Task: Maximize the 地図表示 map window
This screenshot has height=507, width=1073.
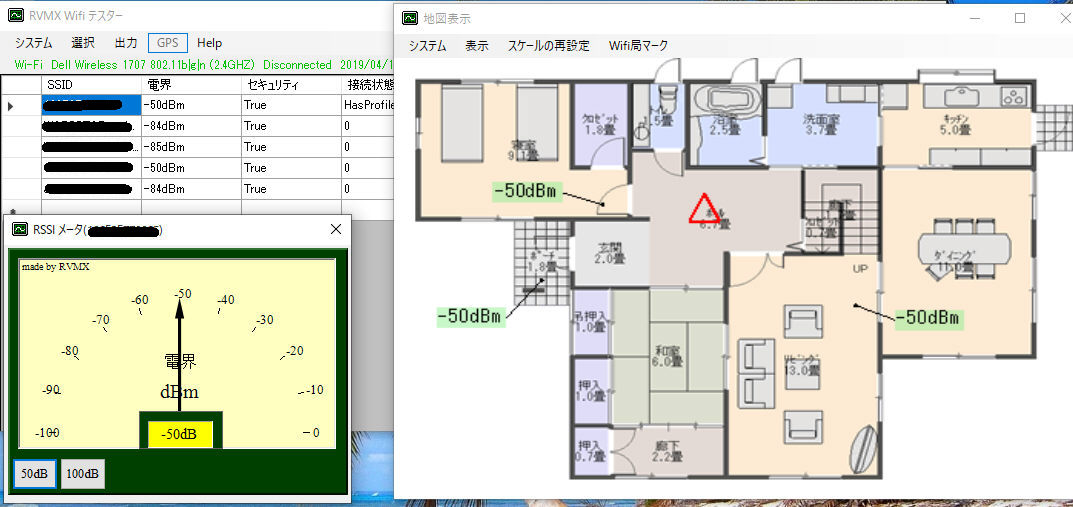Action: 1020,18
